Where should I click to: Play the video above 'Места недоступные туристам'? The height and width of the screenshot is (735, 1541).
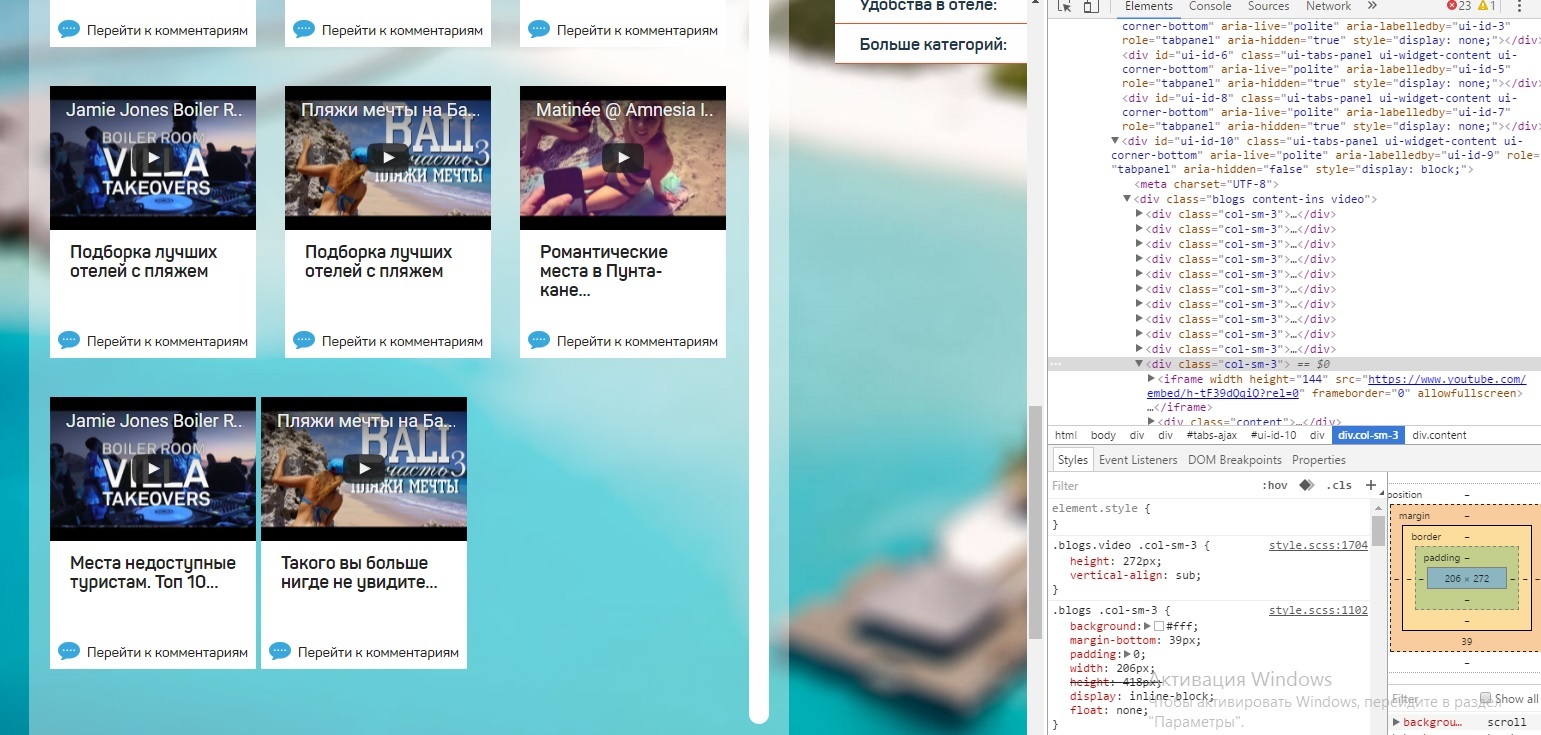point(153,468)
